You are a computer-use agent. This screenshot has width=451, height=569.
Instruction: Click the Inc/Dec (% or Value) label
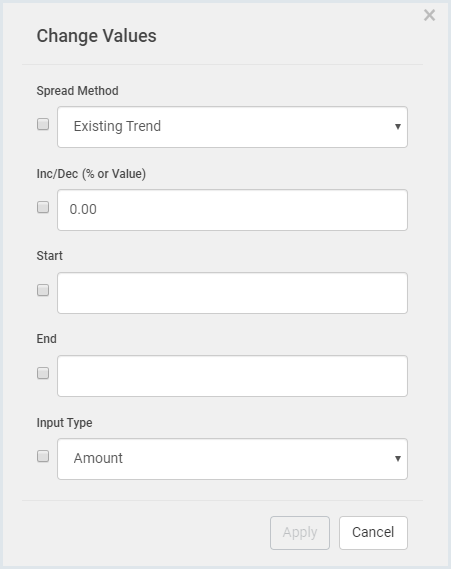coord(91,174)
